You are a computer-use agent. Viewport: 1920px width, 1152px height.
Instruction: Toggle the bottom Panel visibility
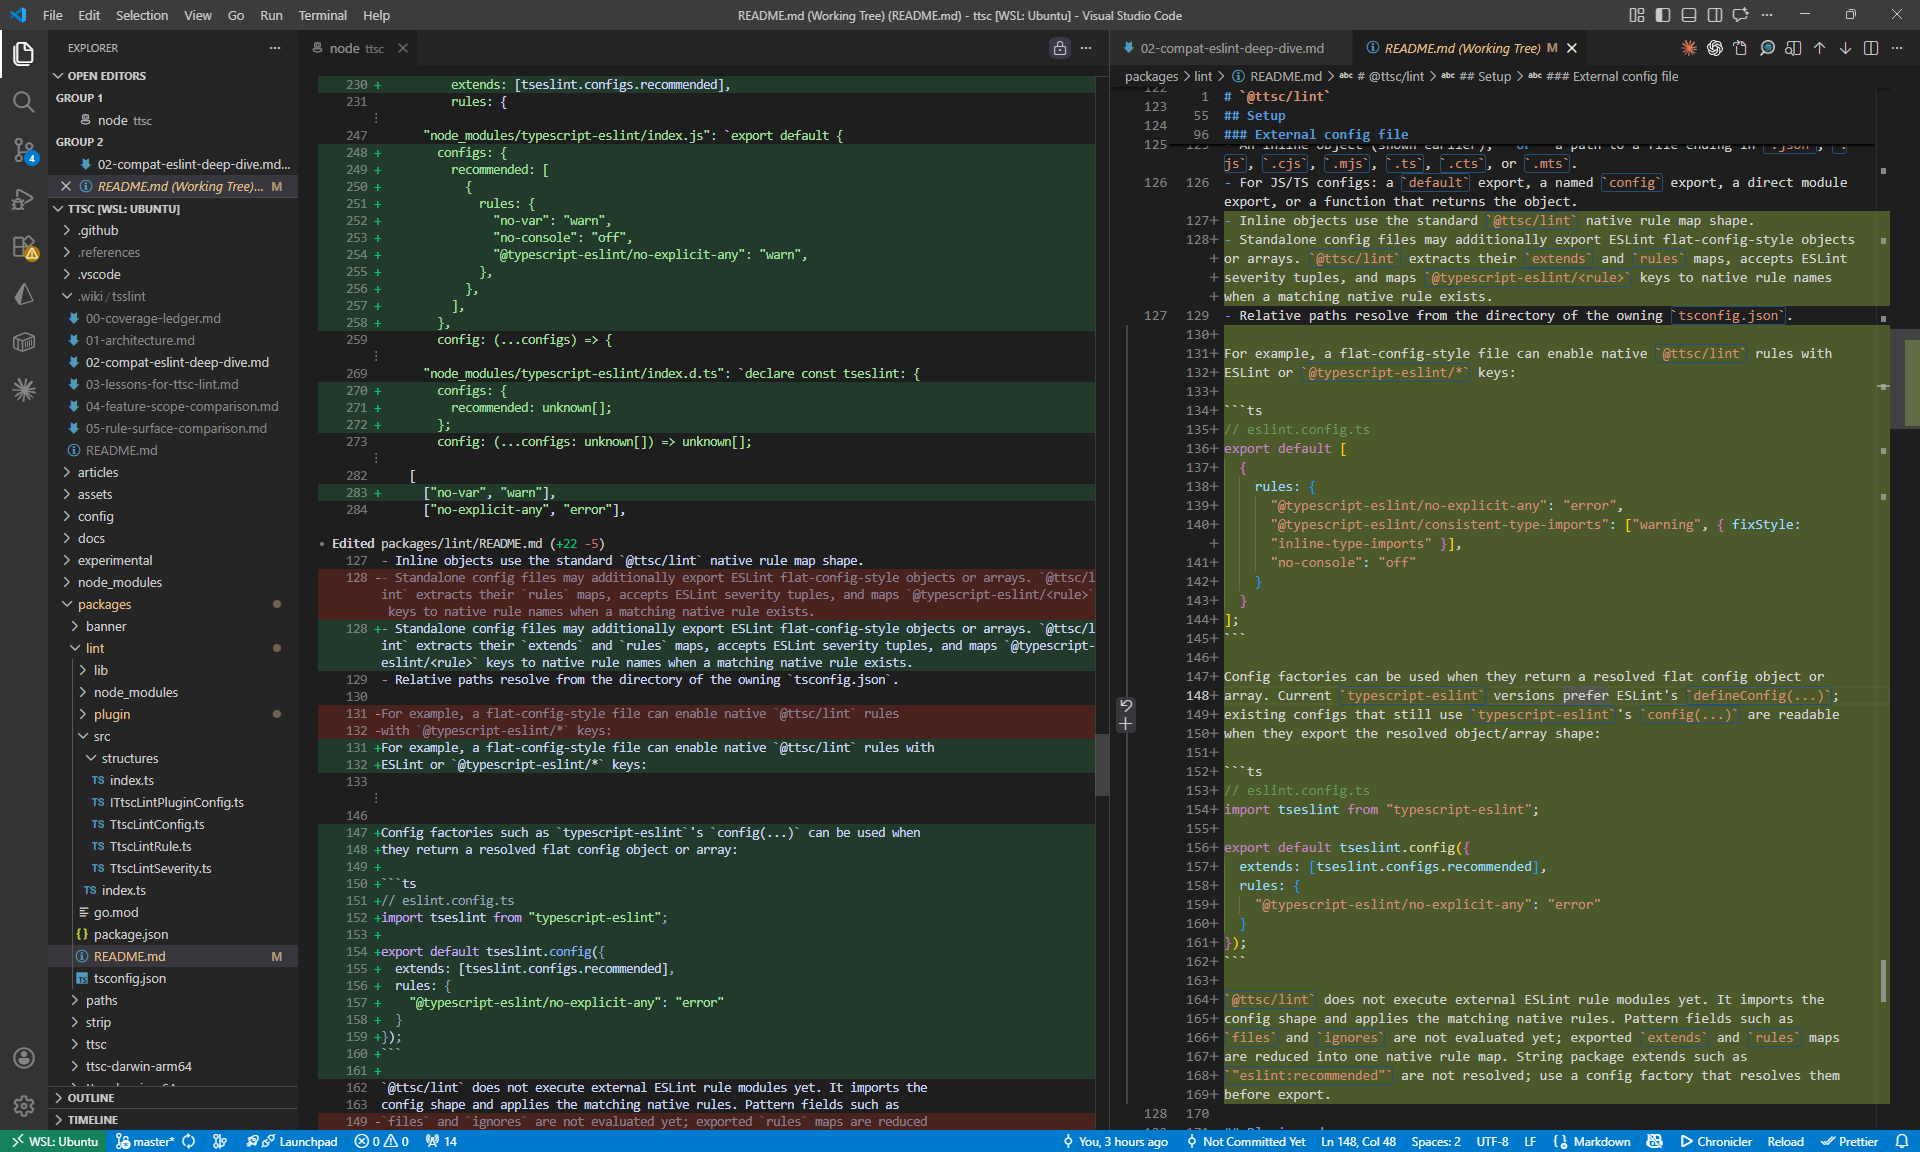[1689, 15]
